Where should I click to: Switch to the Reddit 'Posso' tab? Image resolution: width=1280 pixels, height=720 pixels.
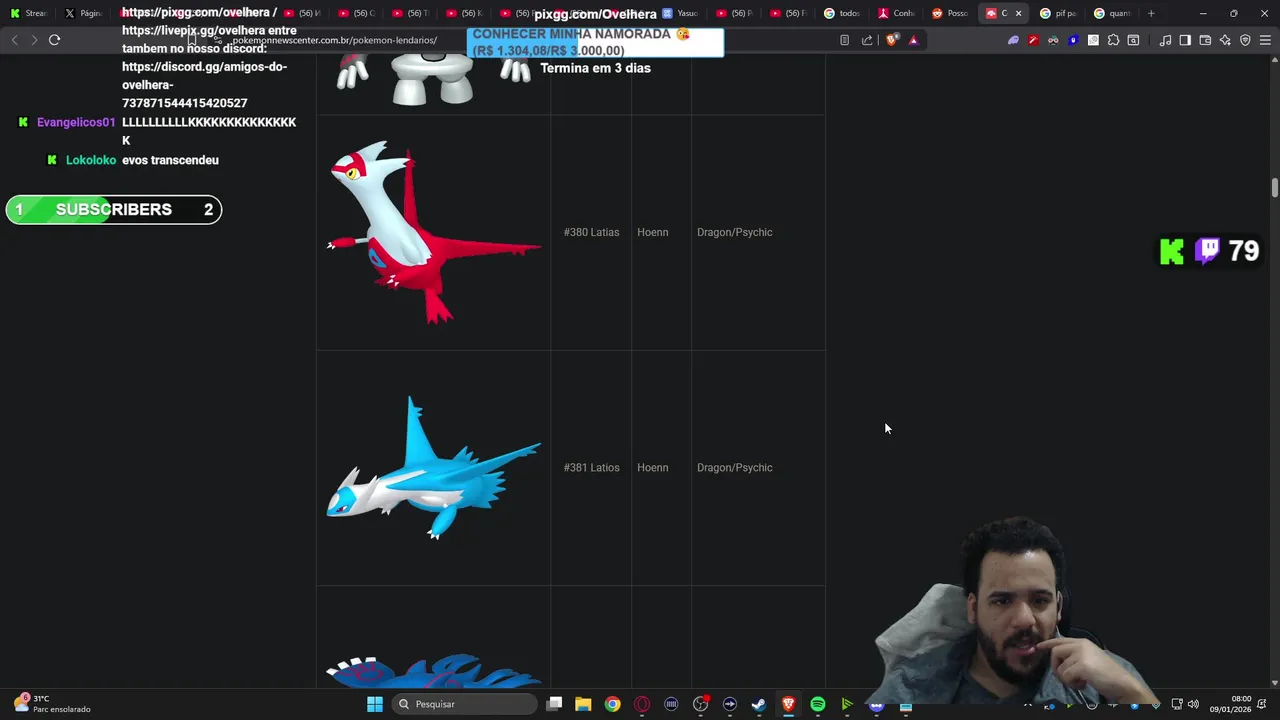951,13
